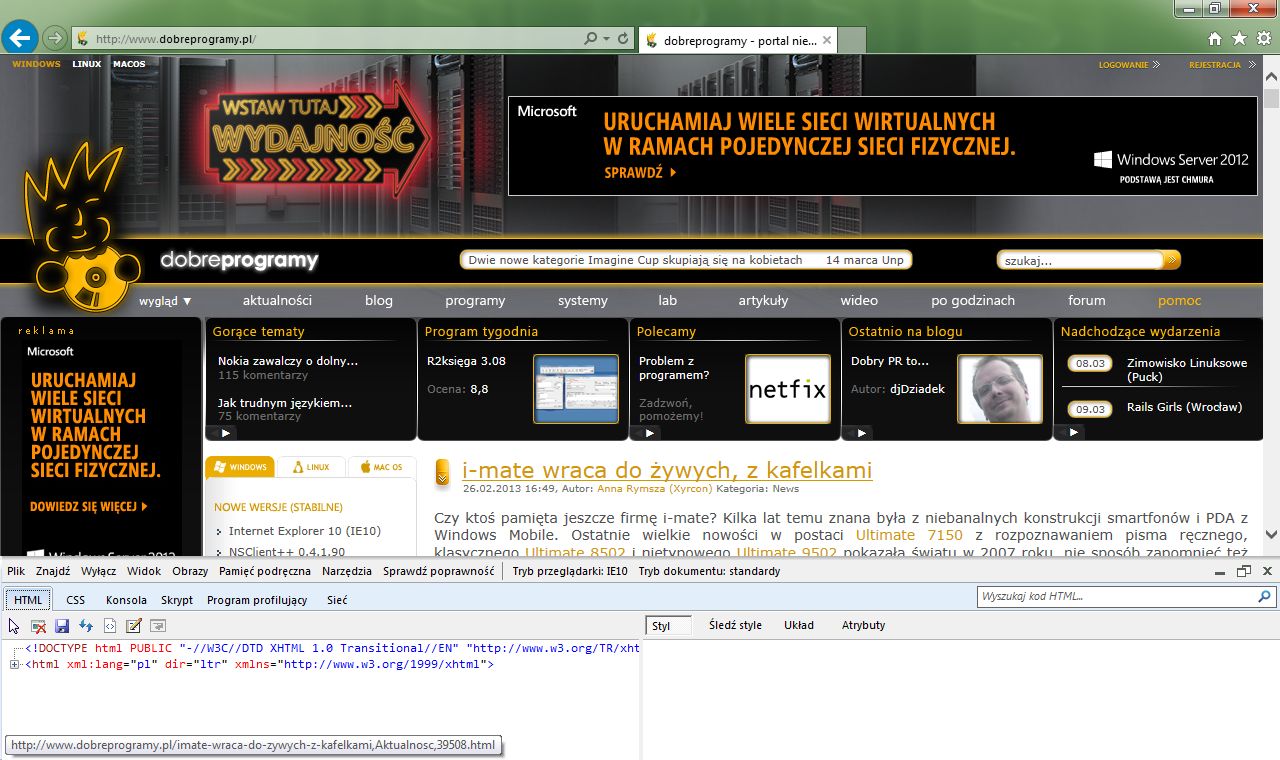Select the Śledź style pane tab

click(735, 625)
